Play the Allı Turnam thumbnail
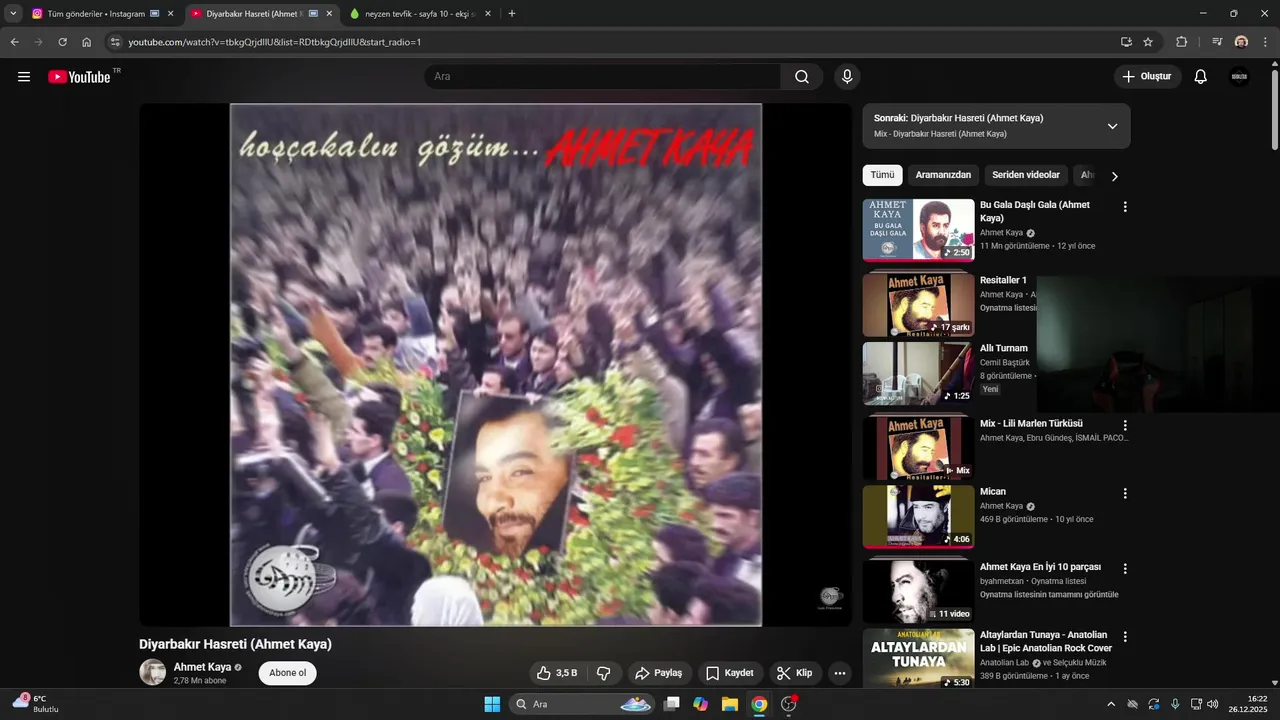 click(918, 373)
